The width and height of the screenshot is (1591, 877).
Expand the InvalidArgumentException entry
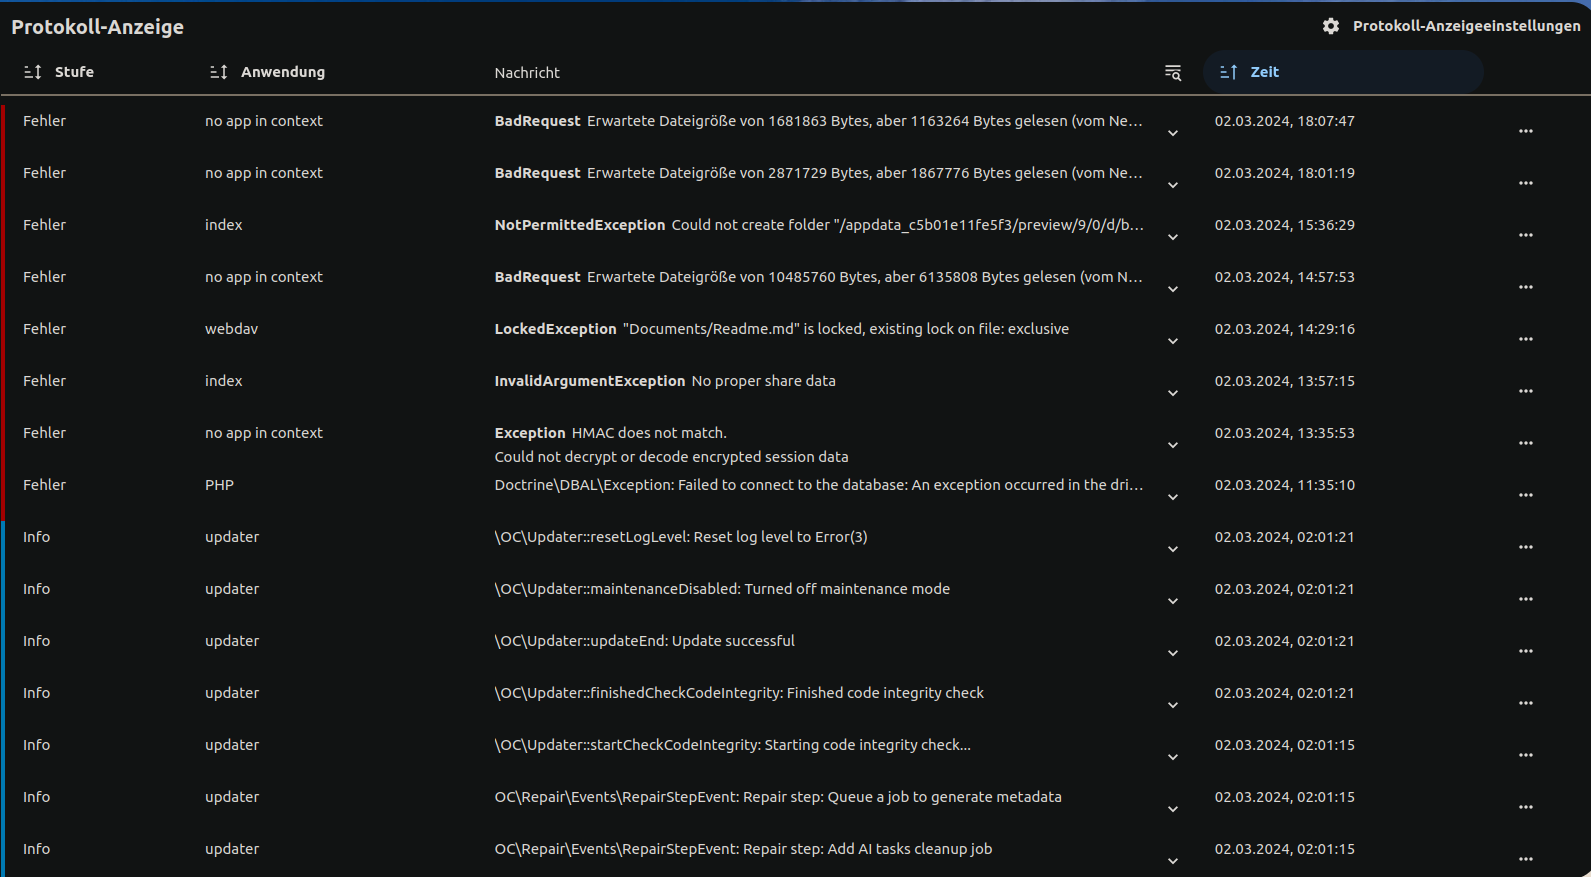[1173, 393]
